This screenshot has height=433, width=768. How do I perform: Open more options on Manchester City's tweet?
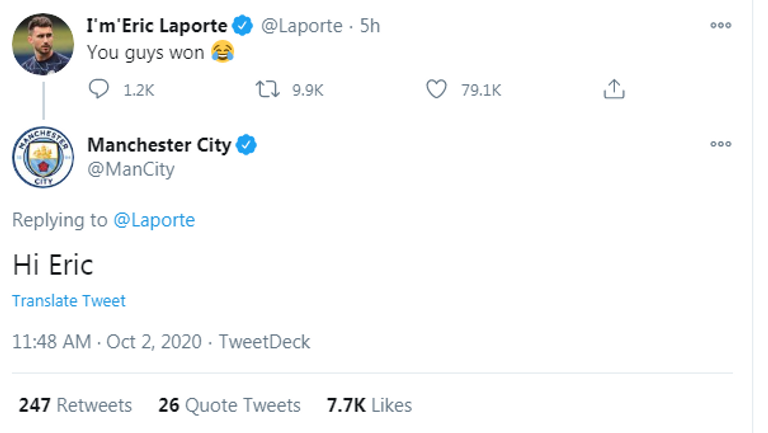pos(720,145)
